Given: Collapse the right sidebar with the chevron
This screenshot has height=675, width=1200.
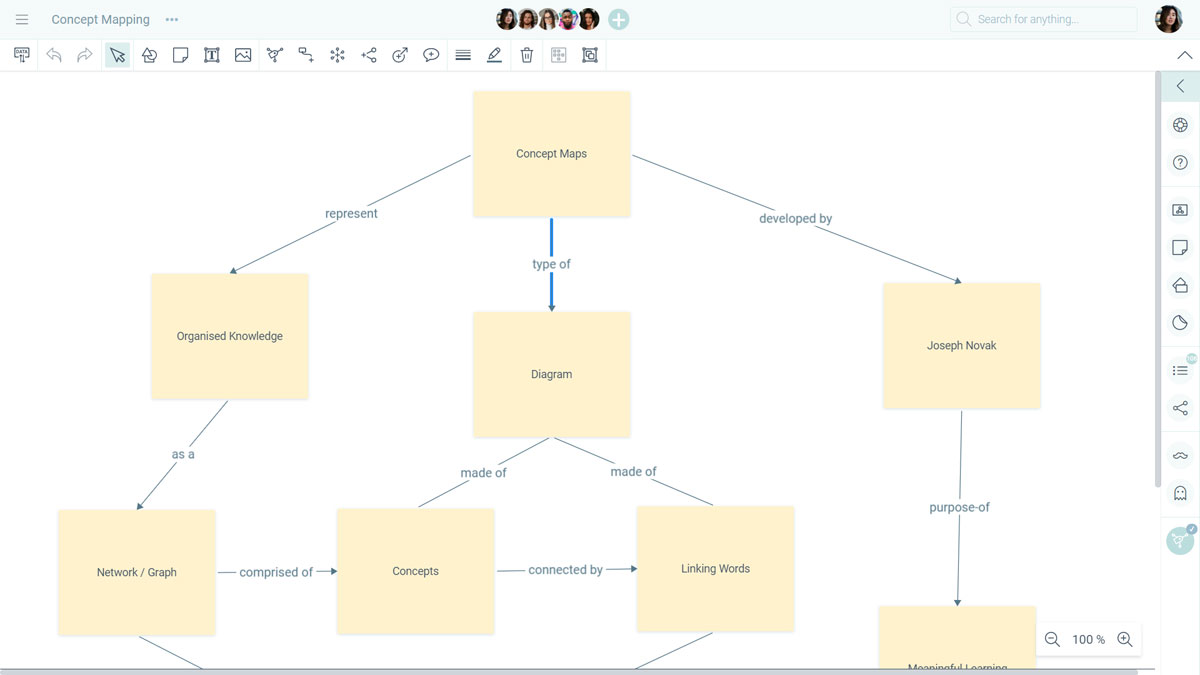Looking at the screenshot, I should [x=1180, y=86].
